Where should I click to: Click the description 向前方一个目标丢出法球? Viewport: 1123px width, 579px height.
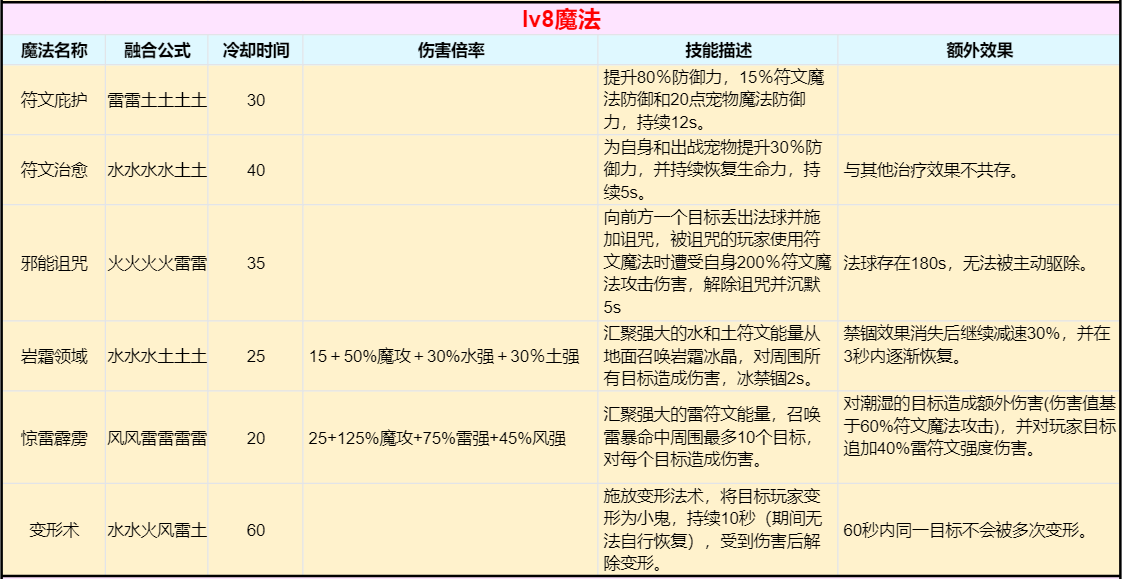click(x=717, y=264)
